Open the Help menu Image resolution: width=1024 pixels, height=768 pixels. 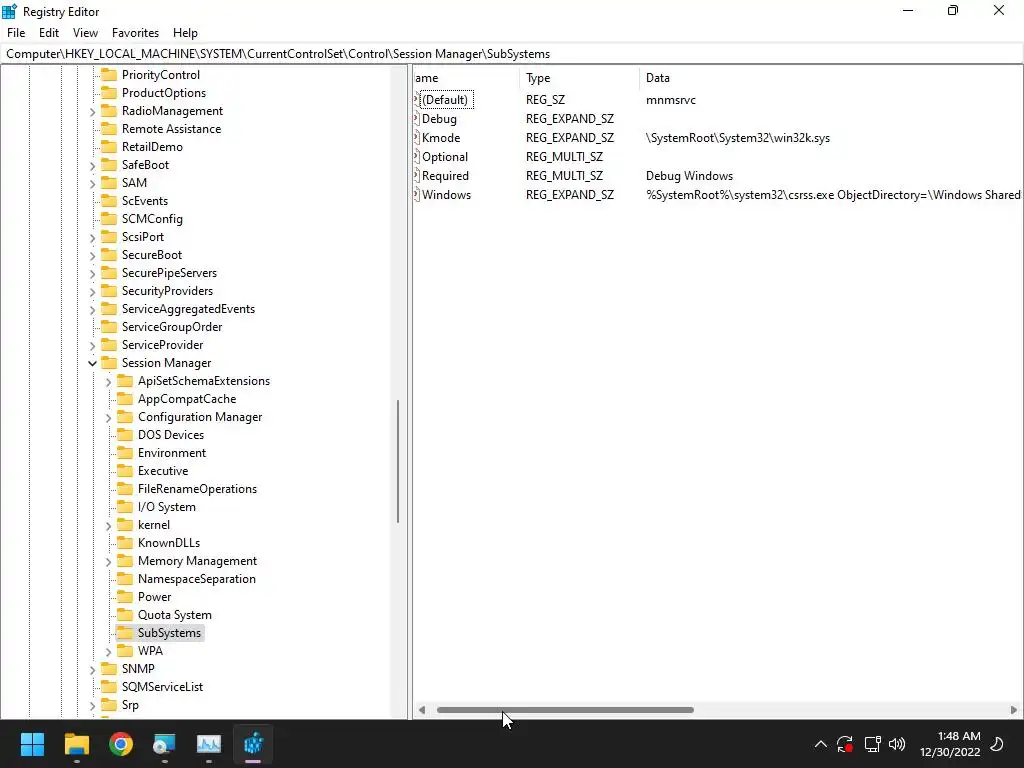[x=185, y=33]
